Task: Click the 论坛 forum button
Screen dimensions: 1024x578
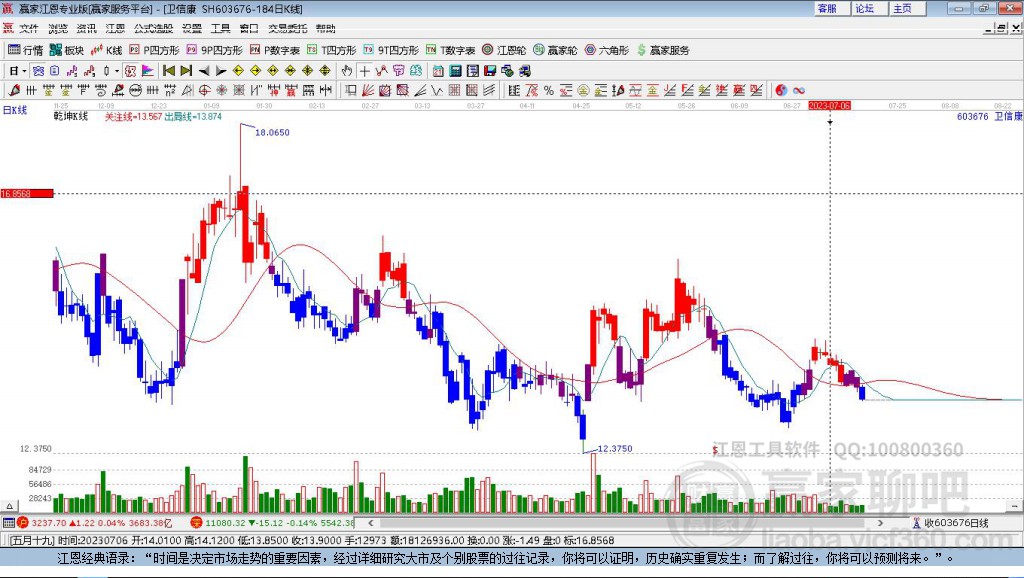Action: click(x=865, y=8)
